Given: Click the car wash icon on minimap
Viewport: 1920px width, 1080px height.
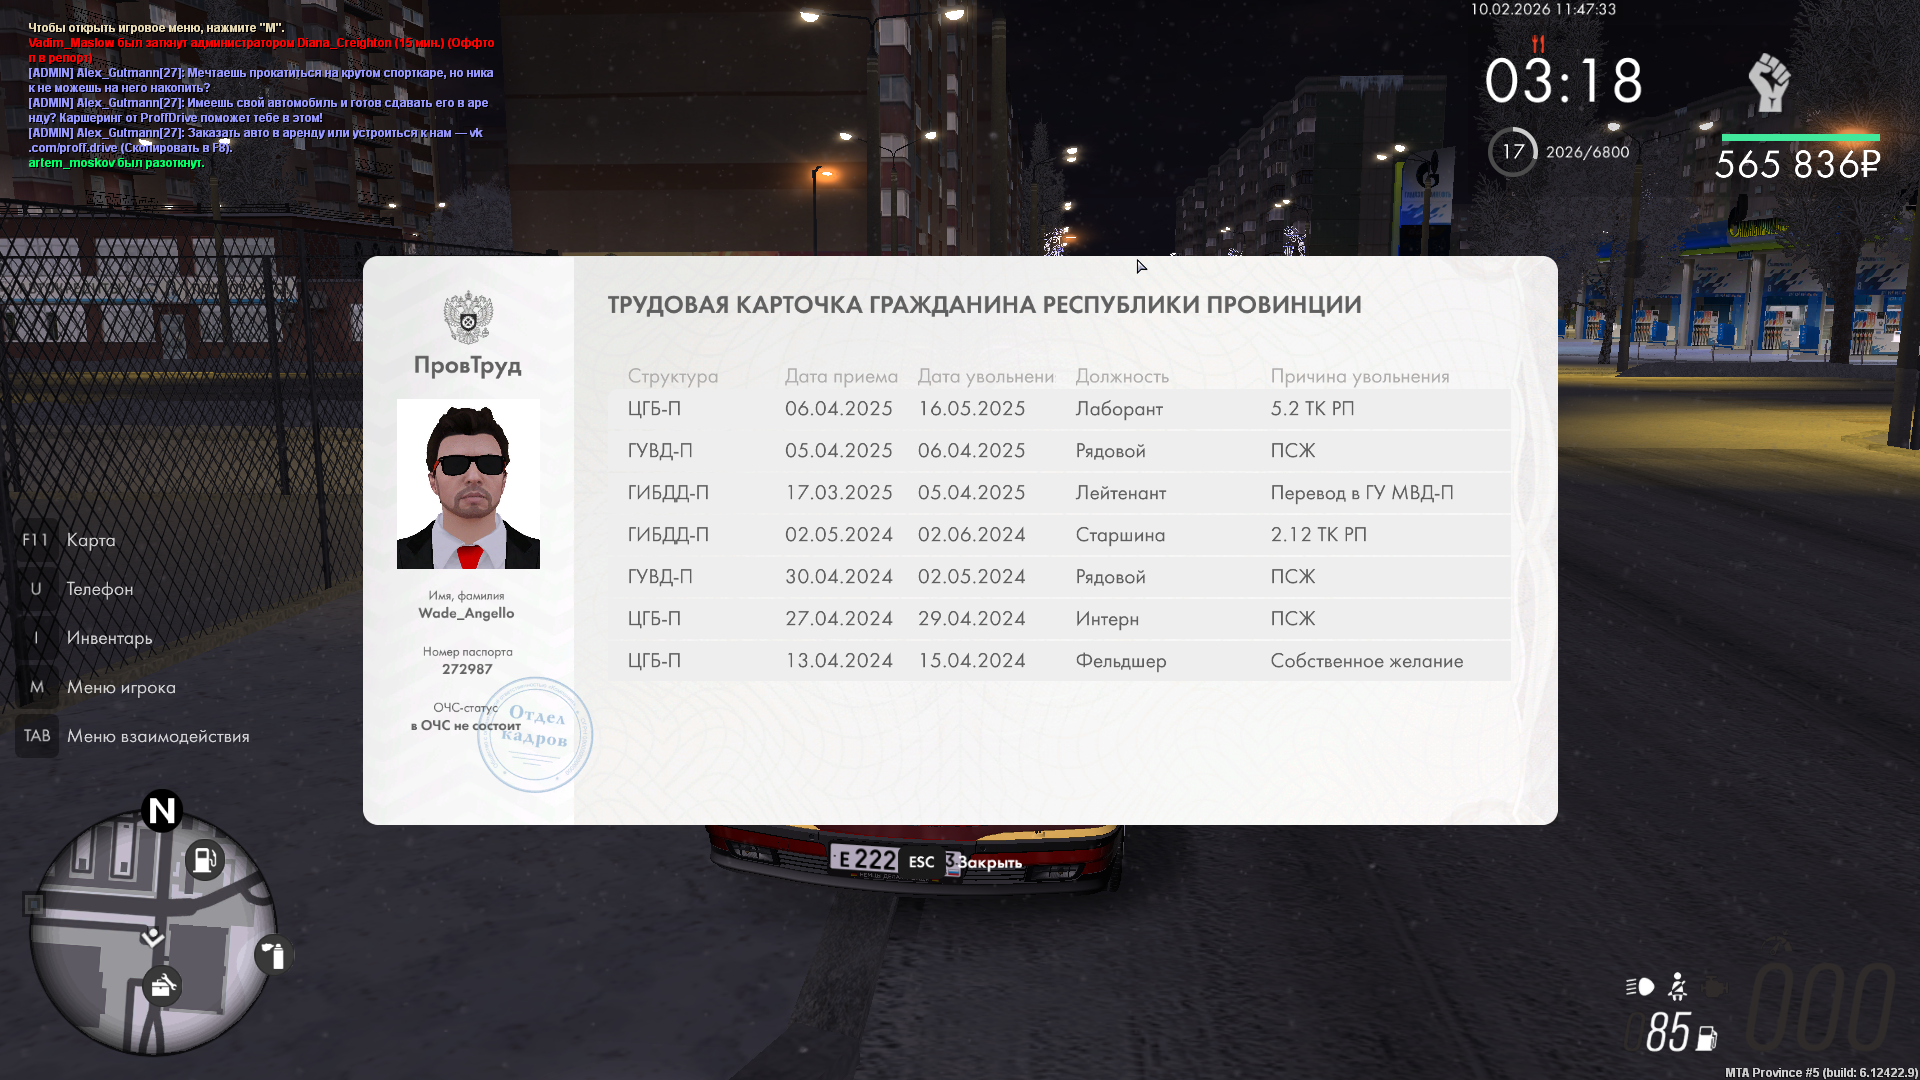Looking at the screenshot, I should point(162,987).
